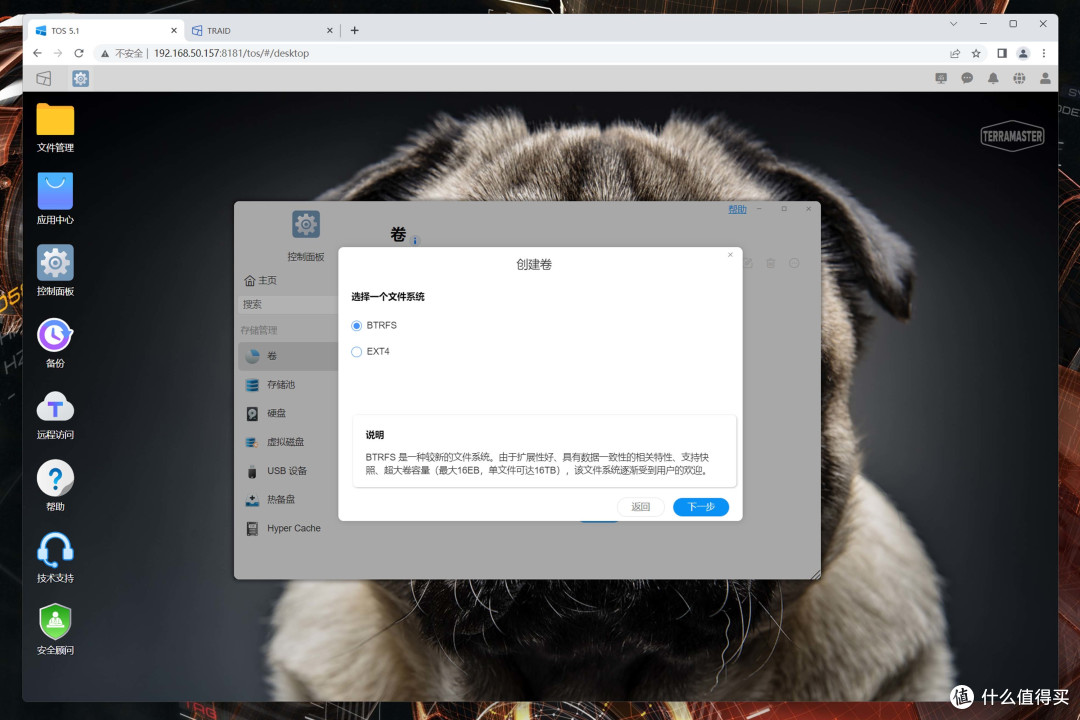Open the TOS user account icon
Screen dimensions: 1080x720
1045,79
